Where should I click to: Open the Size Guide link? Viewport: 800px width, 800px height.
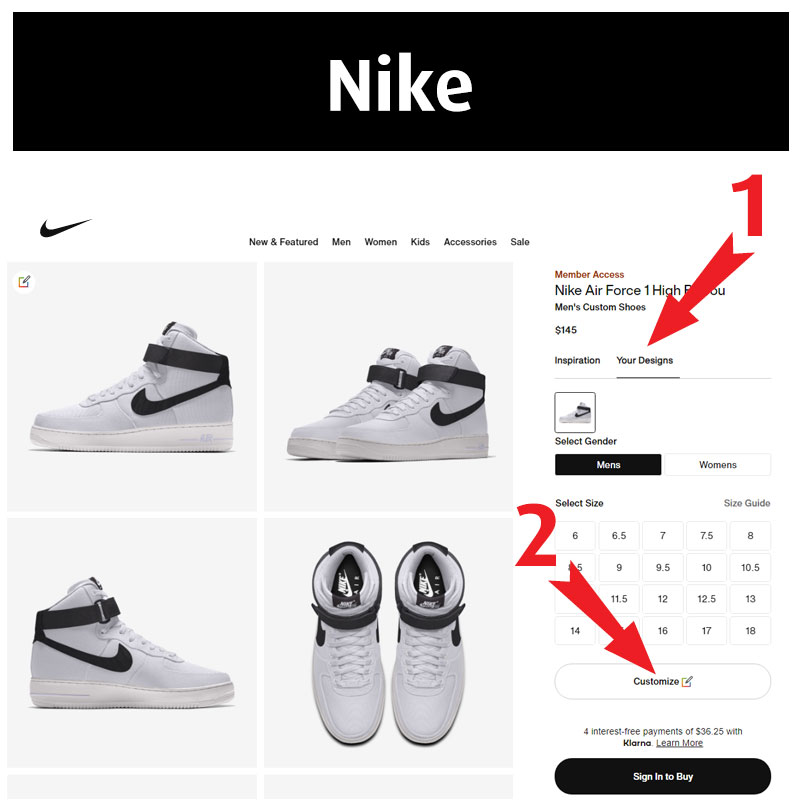746,503
